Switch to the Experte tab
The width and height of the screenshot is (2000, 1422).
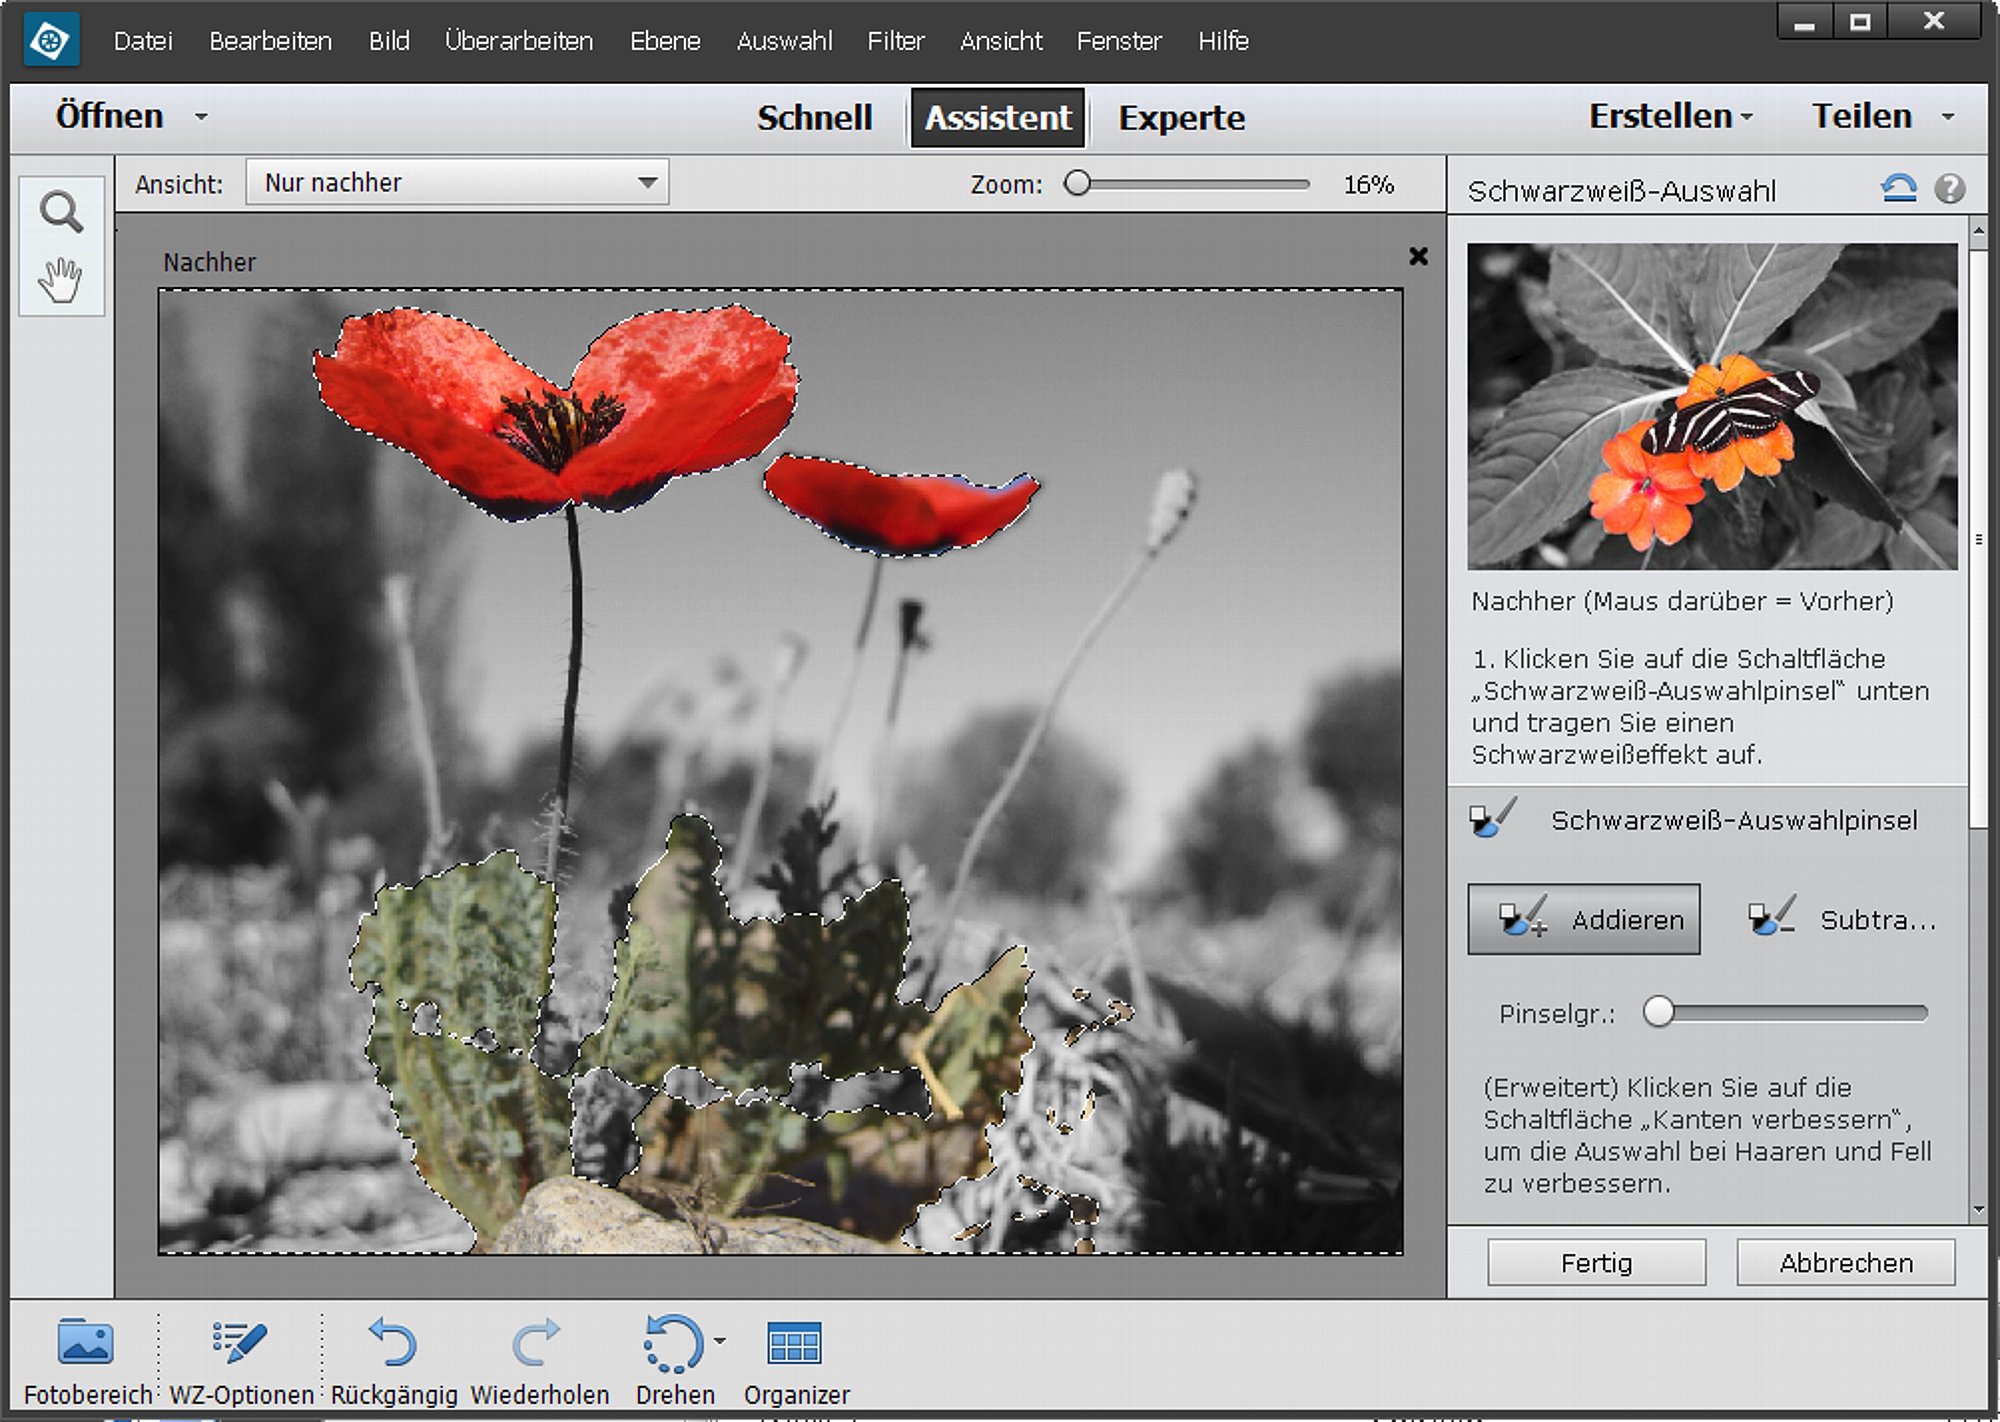(1181, 117)
